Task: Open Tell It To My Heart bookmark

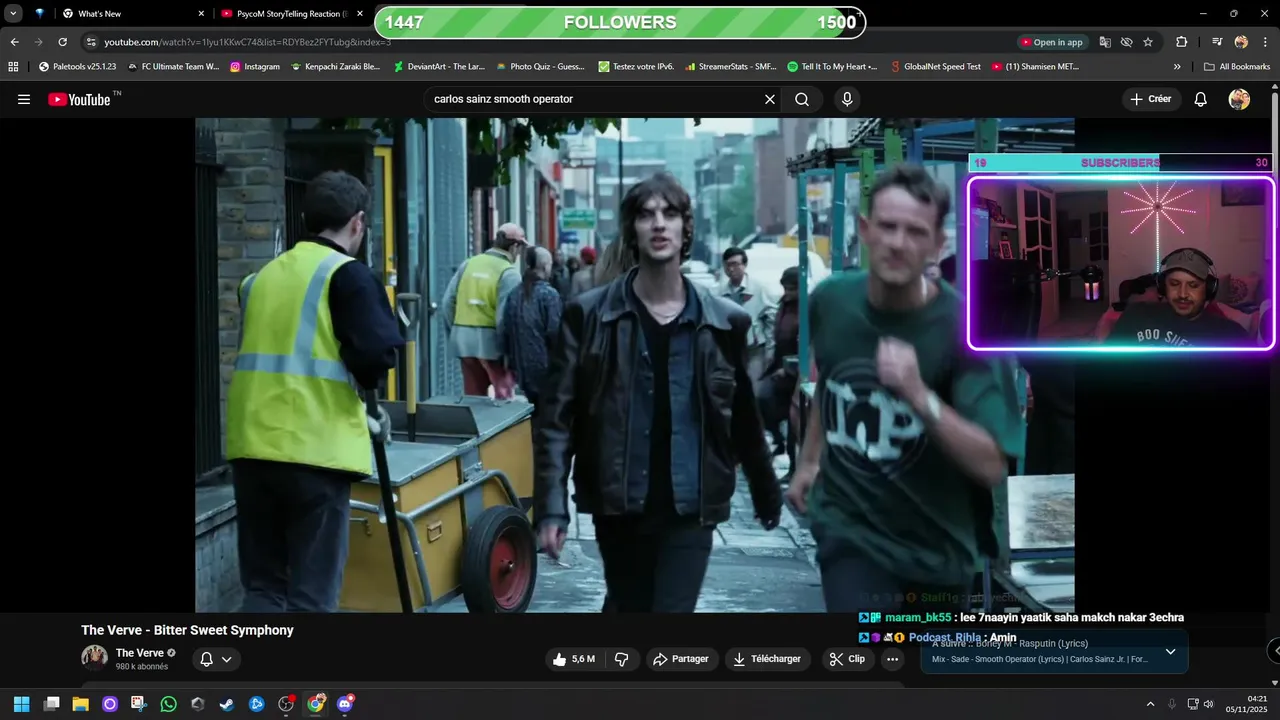Action: point(832,66)
